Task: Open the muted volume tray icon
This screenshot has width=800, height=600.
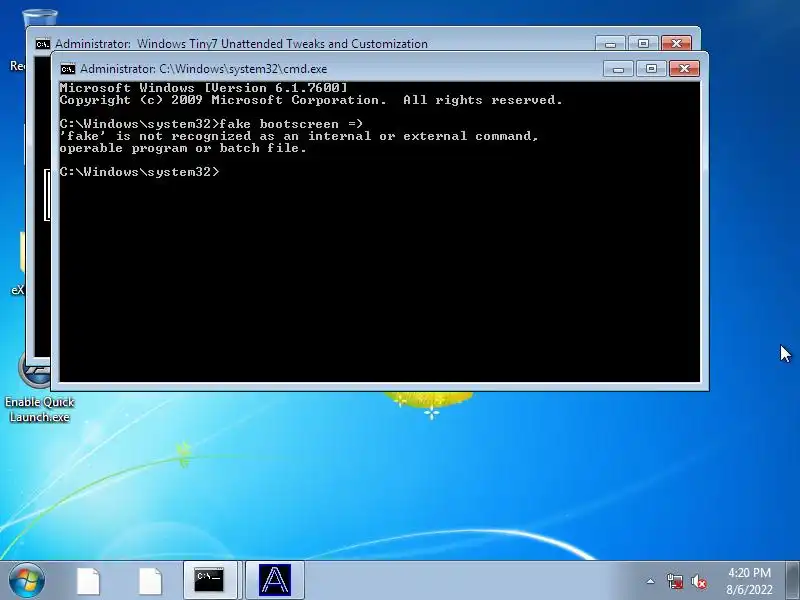Action: (x=699, y=581)
